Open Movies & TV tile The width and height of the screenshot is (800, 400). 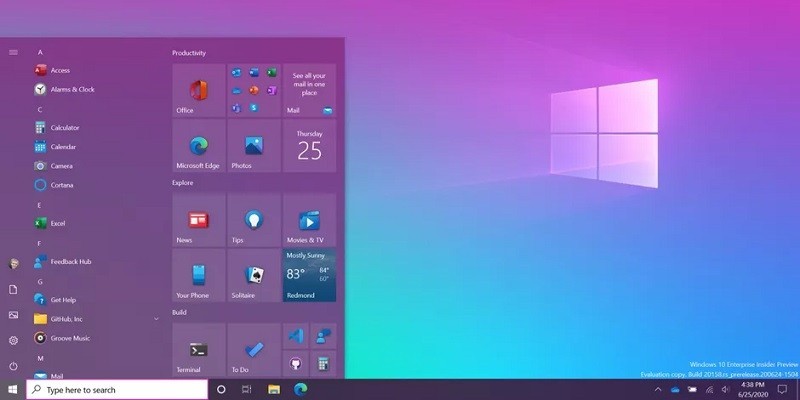coord(309,220)
